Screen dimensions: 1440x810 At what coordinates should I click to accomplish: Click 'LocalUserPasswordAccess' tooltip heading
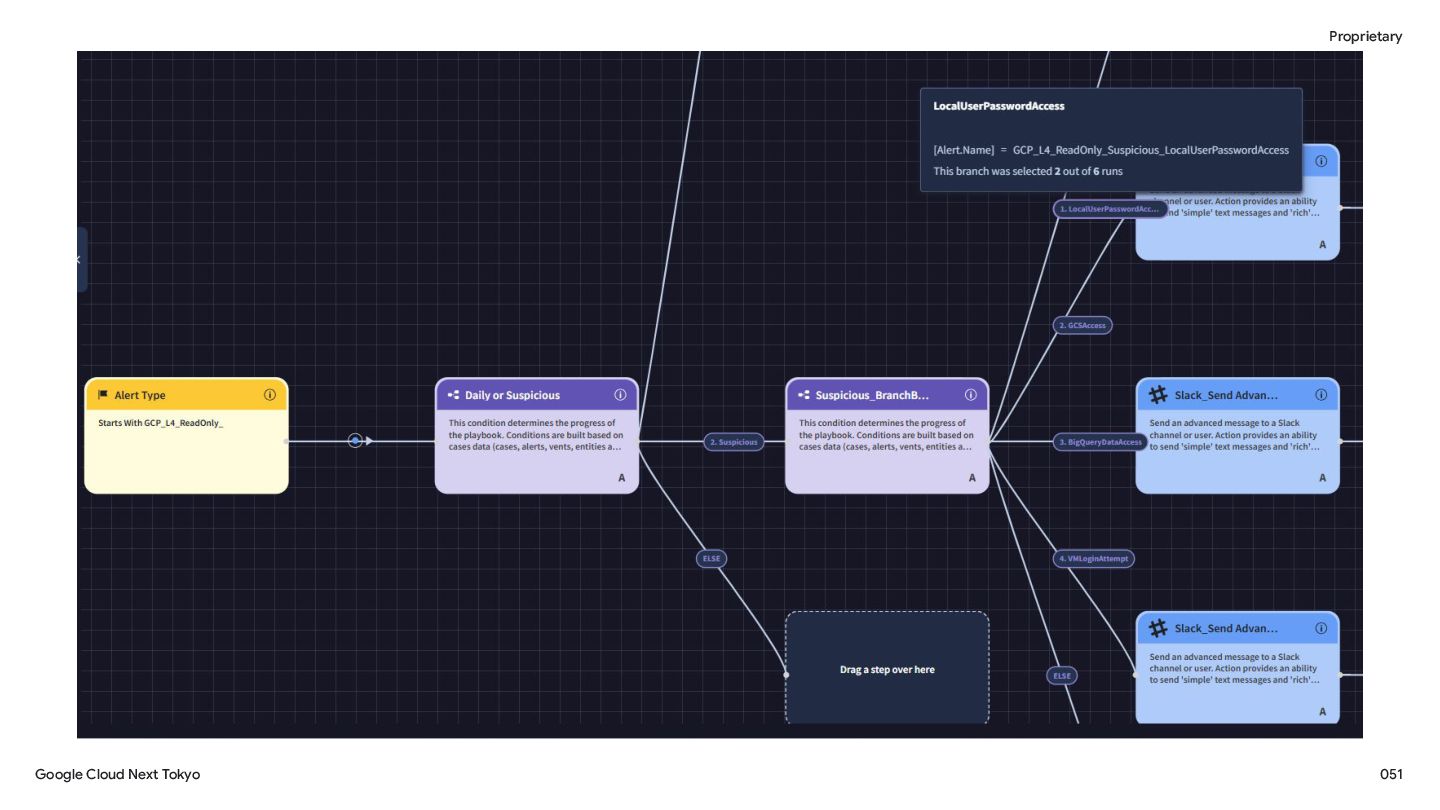(999, 106)
